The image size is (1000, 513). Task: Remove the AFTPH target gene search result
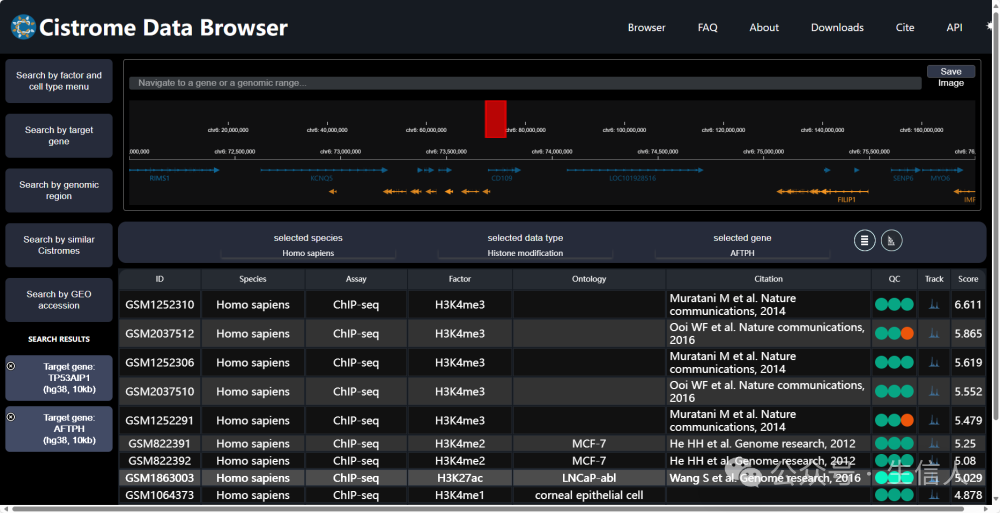pyautogui.click(x=11, y=416)
